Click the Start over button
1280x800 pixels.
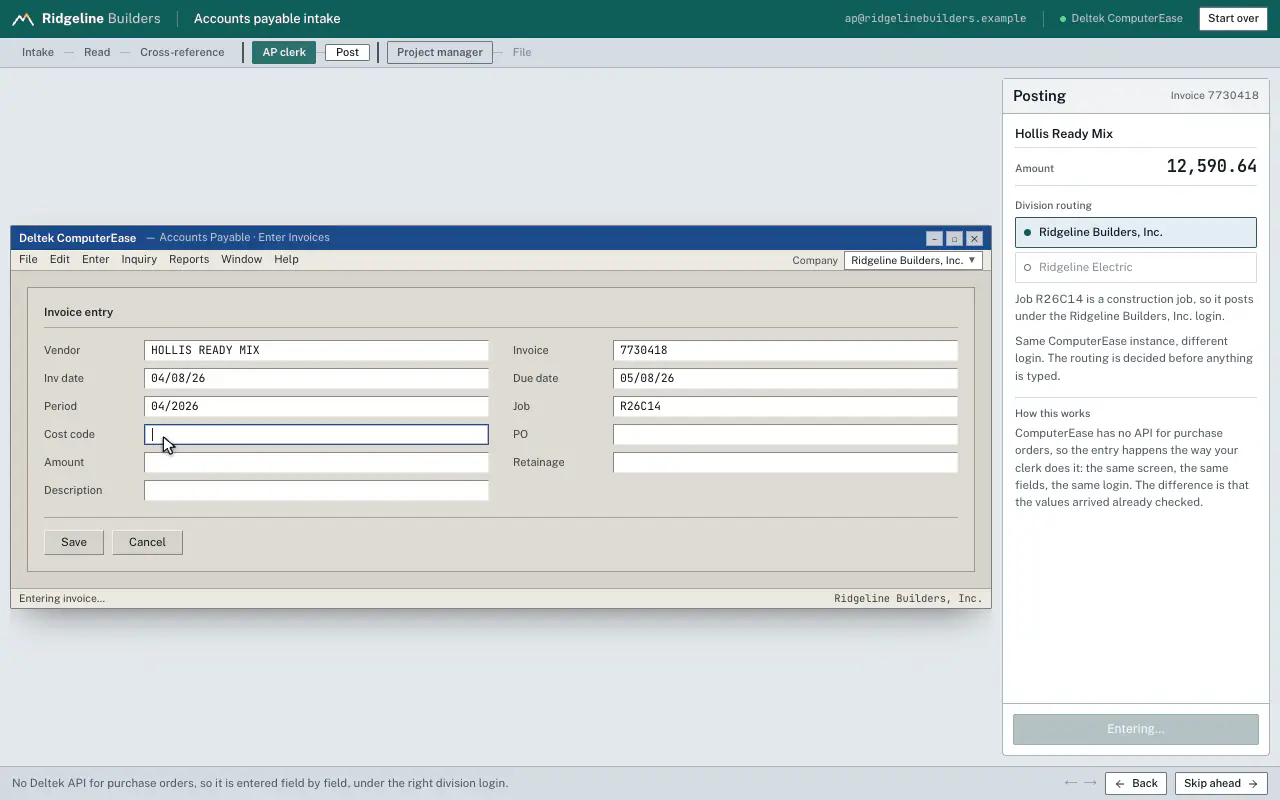1233,19
